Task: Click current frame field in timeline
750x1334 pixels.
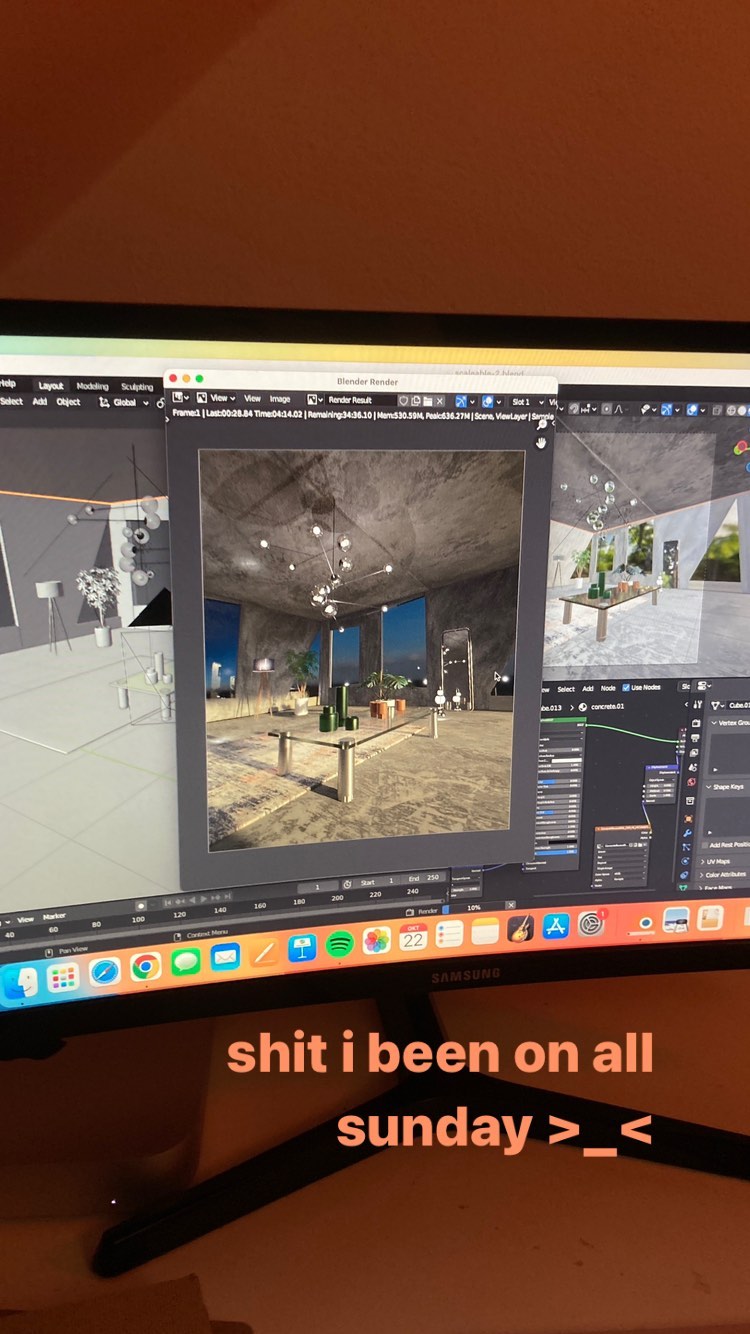Action: [x=318, y=887]
